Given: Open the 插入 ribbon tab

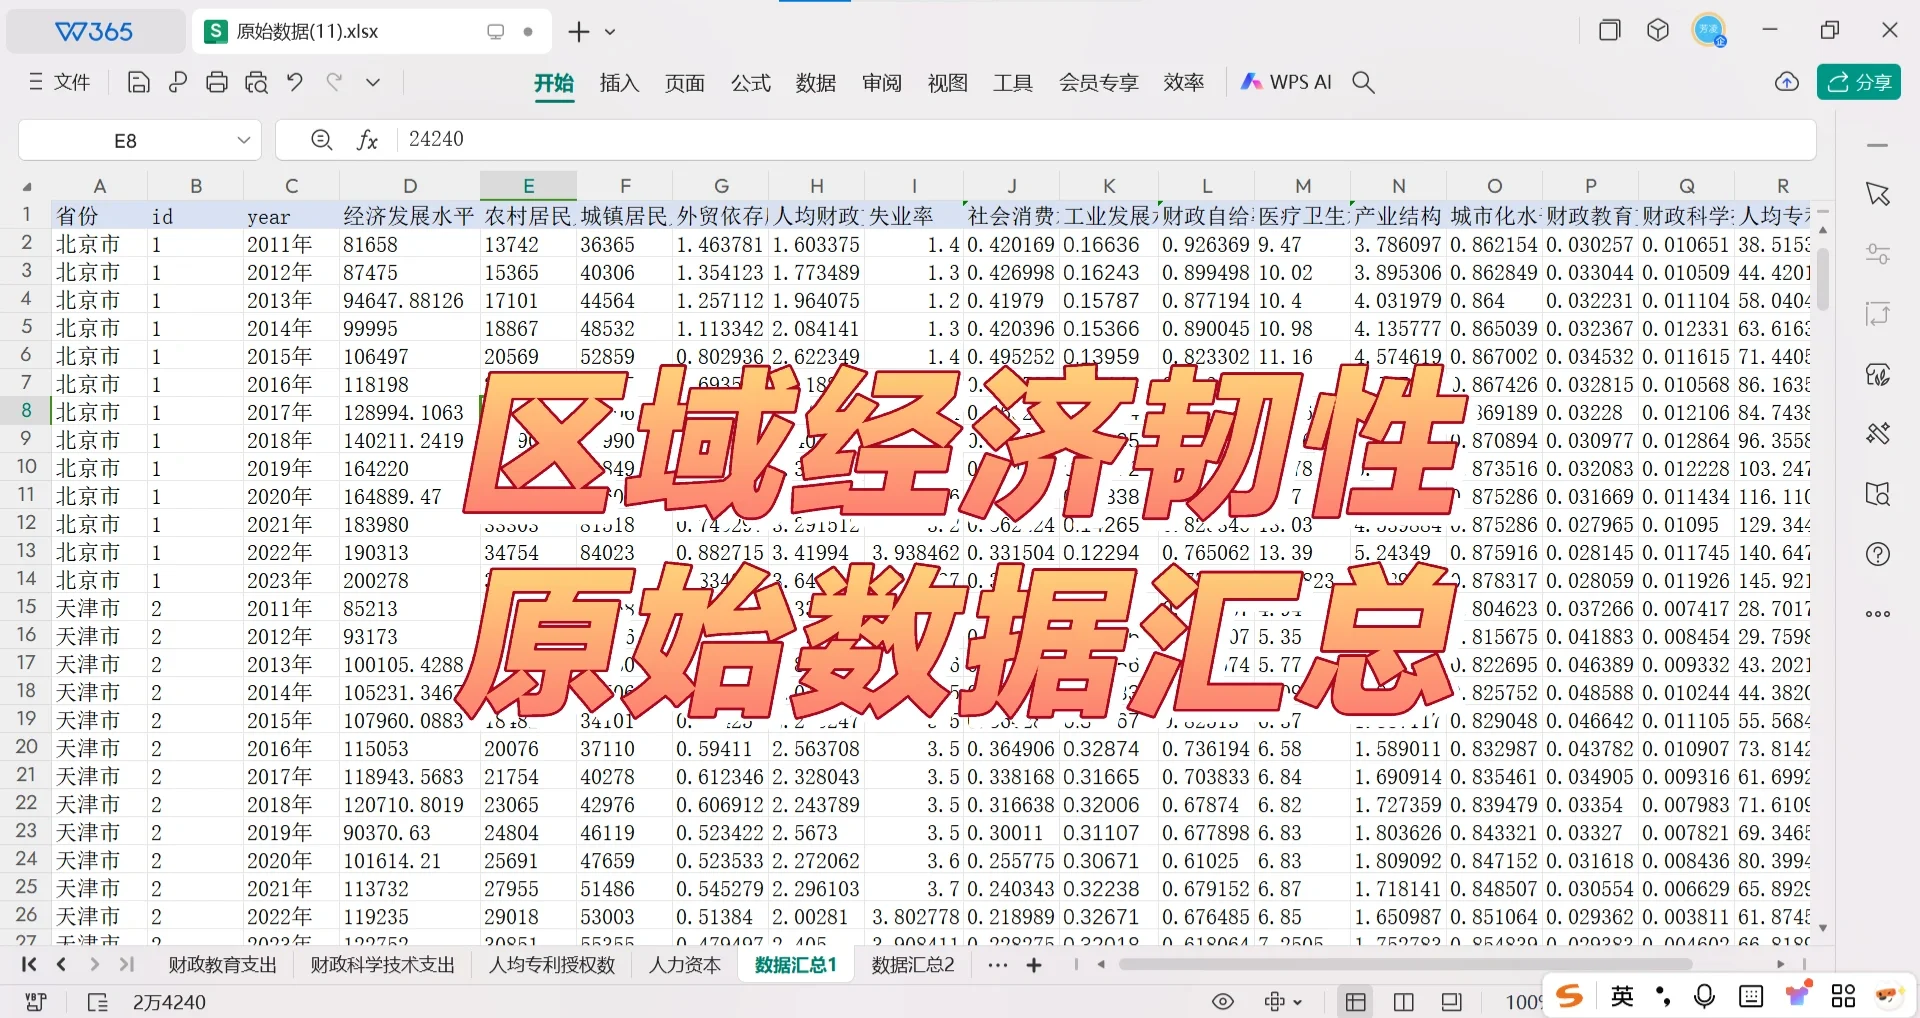Looking at the screenshot, I should (619, 83).
